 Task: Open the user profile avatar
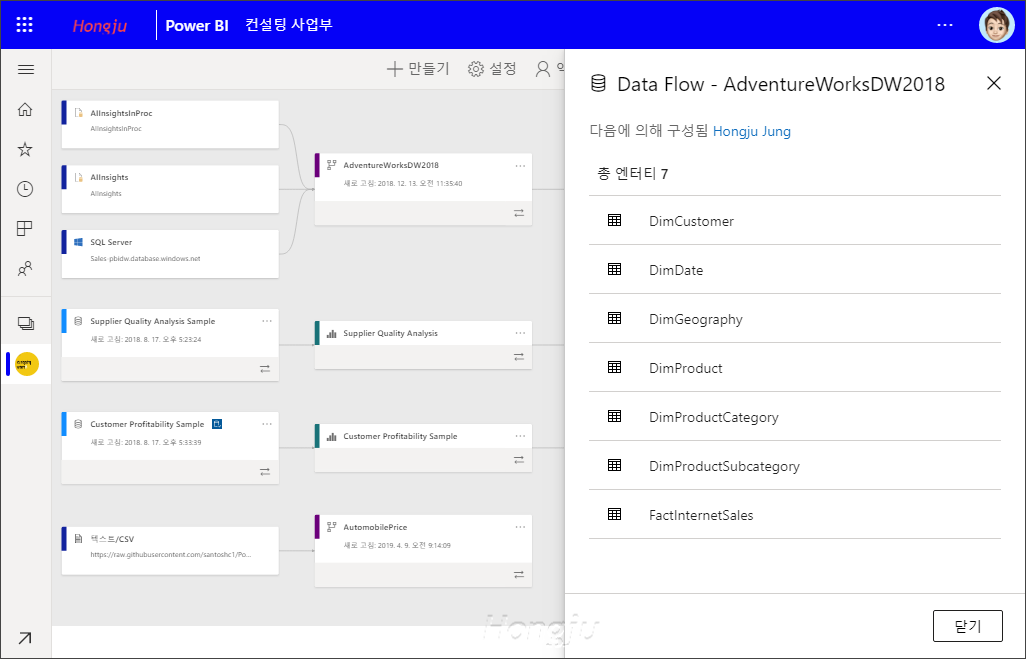pyautogui.click(x=997, y=25)
